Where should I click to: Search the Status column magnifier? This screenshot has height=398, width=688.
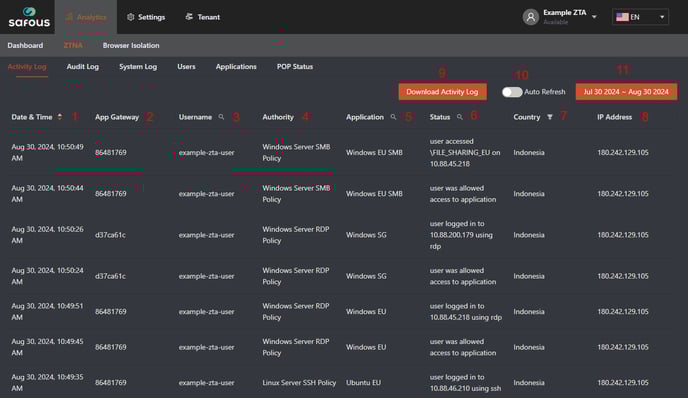(x=459, y=117)
